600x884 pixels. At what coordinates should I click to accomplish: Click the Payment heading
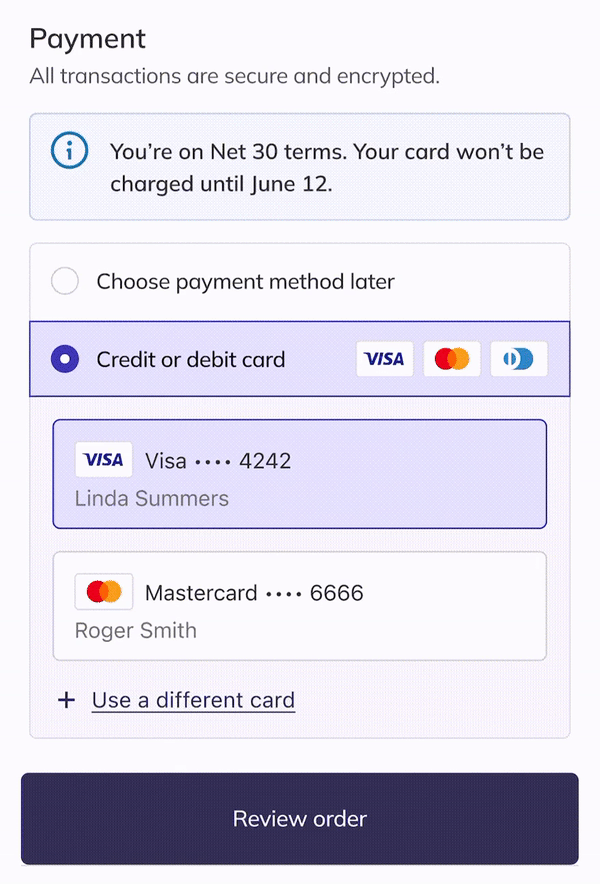coord(88,39)
